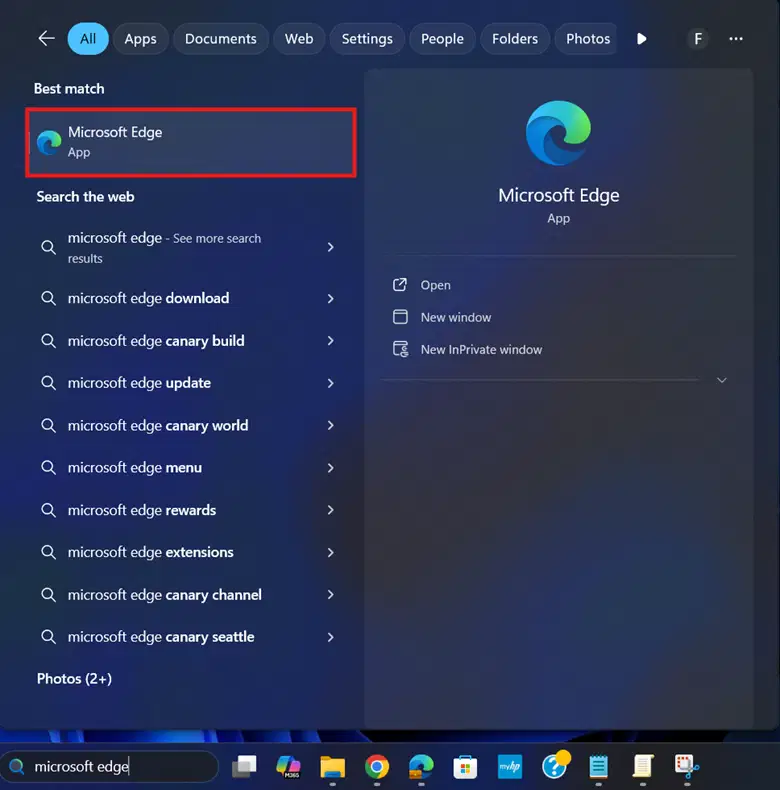
Task: Expand chevron for 'microsoft edge rewards'
Action: tap(331, 510)
